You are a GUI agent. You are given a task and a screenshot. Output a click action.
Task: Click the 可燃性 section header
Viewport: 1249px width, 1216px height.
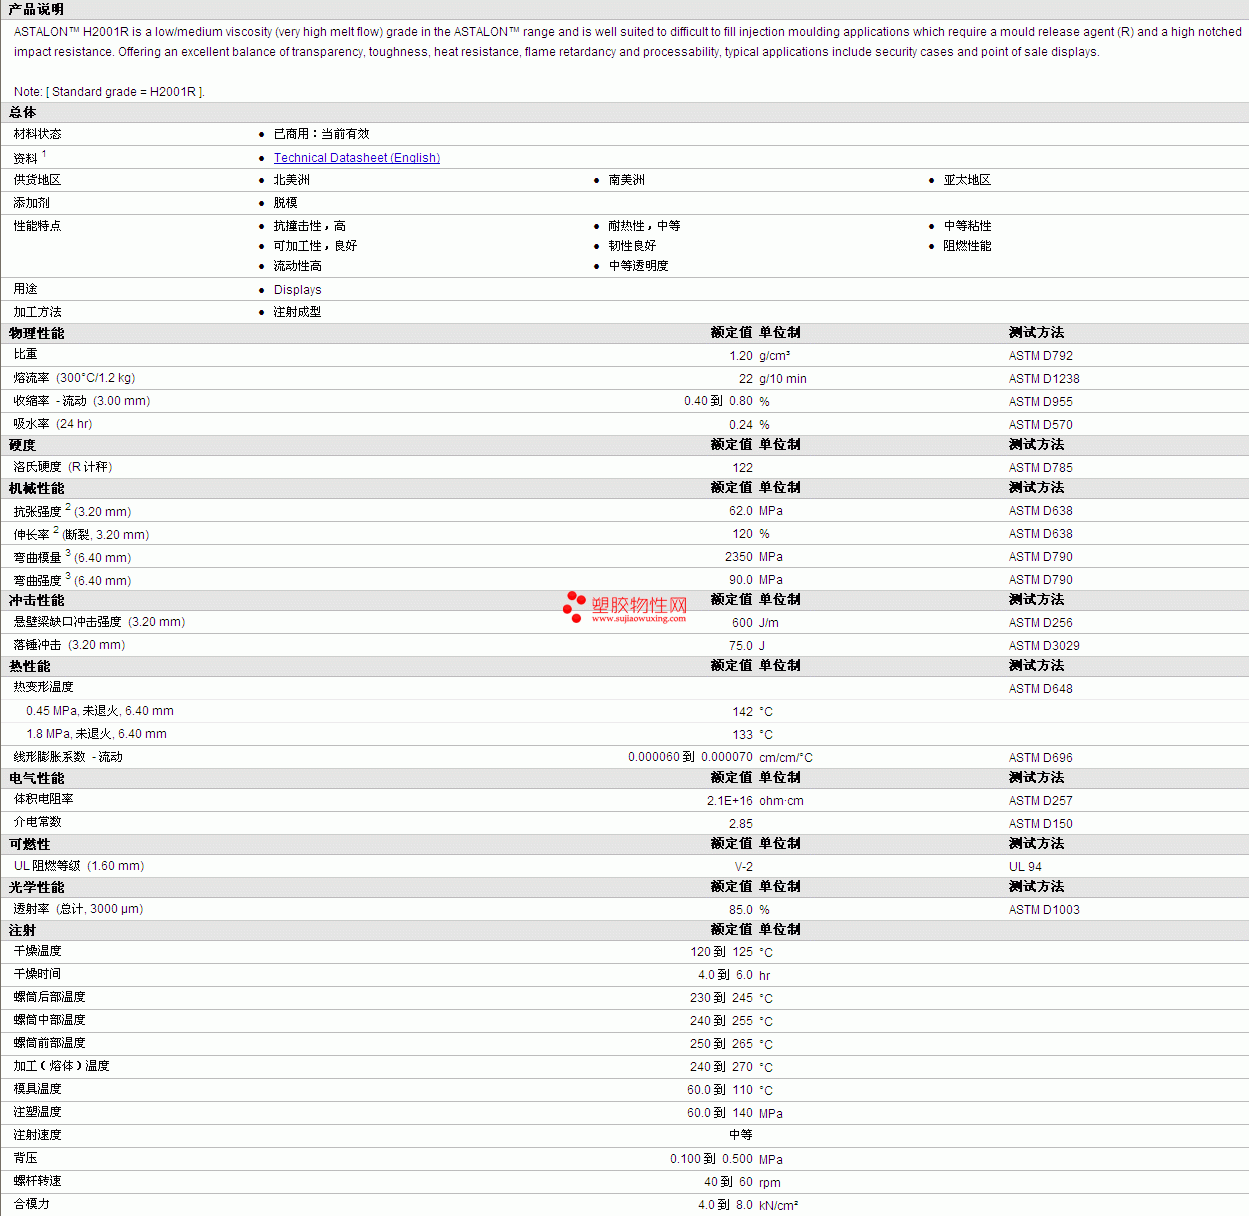point(29,844)
